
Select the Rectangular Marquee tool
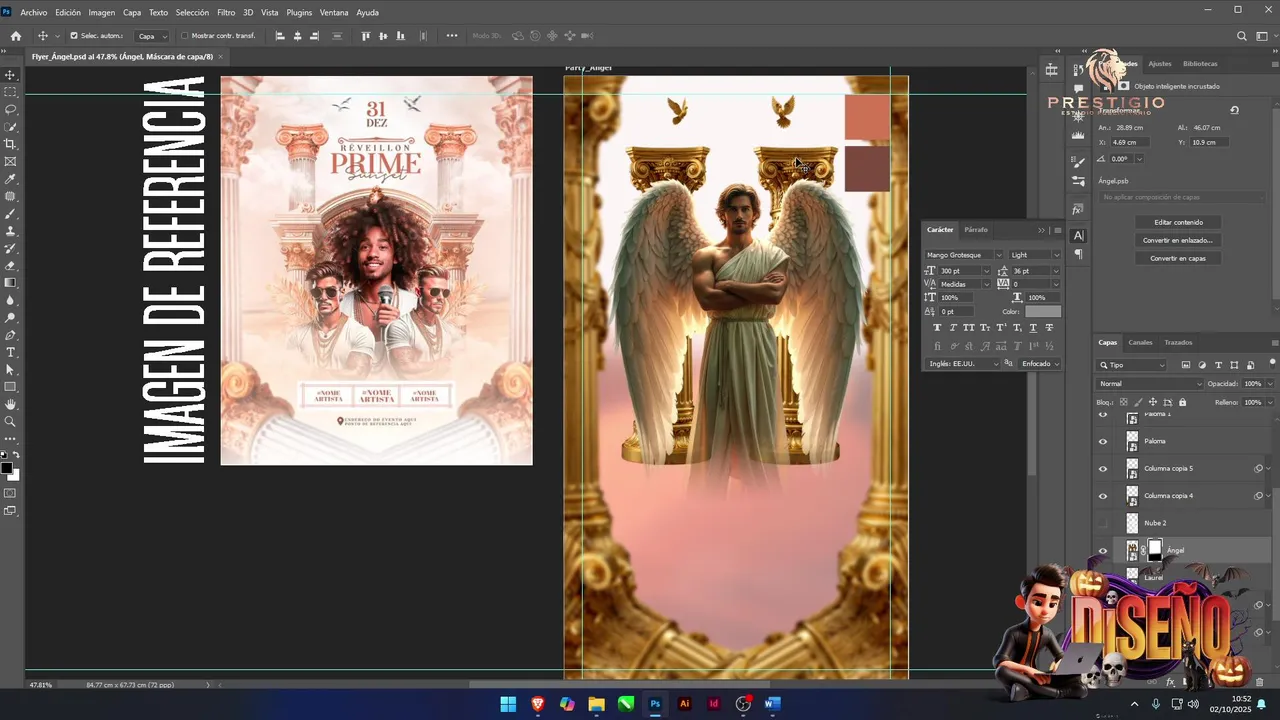click(x=10, y=92)
